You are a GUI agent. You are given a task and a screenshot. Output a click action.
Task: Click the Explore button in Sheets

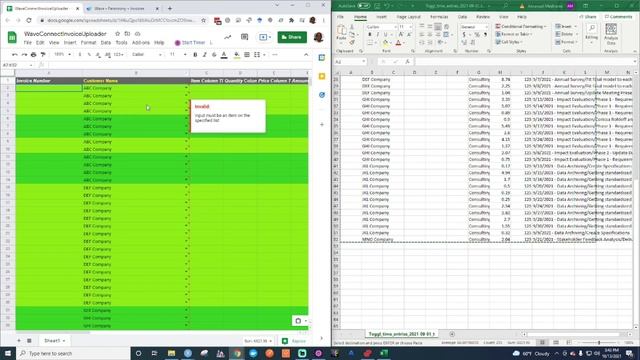point(294,341)
